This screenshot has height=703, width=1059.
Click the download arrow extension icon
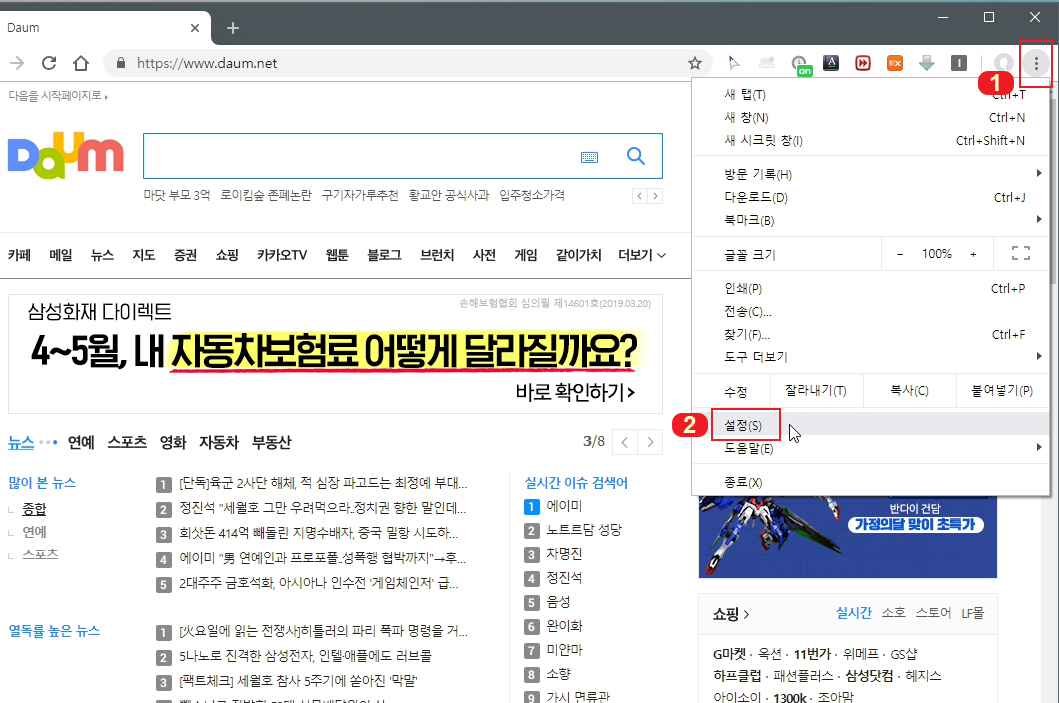tap(927, 63)
